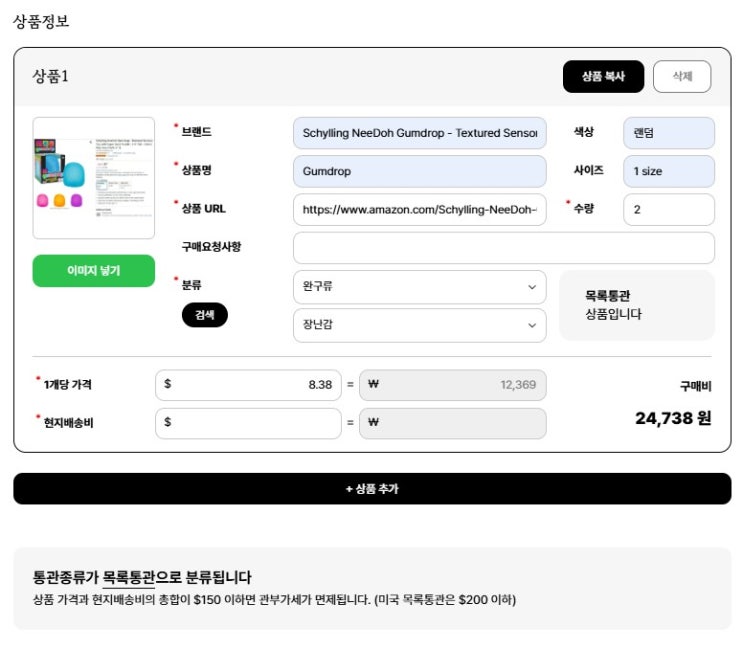743x649 pixels.
Task: Open the 장난감 subcategory dropdown
Action: [x=419, y=325]
